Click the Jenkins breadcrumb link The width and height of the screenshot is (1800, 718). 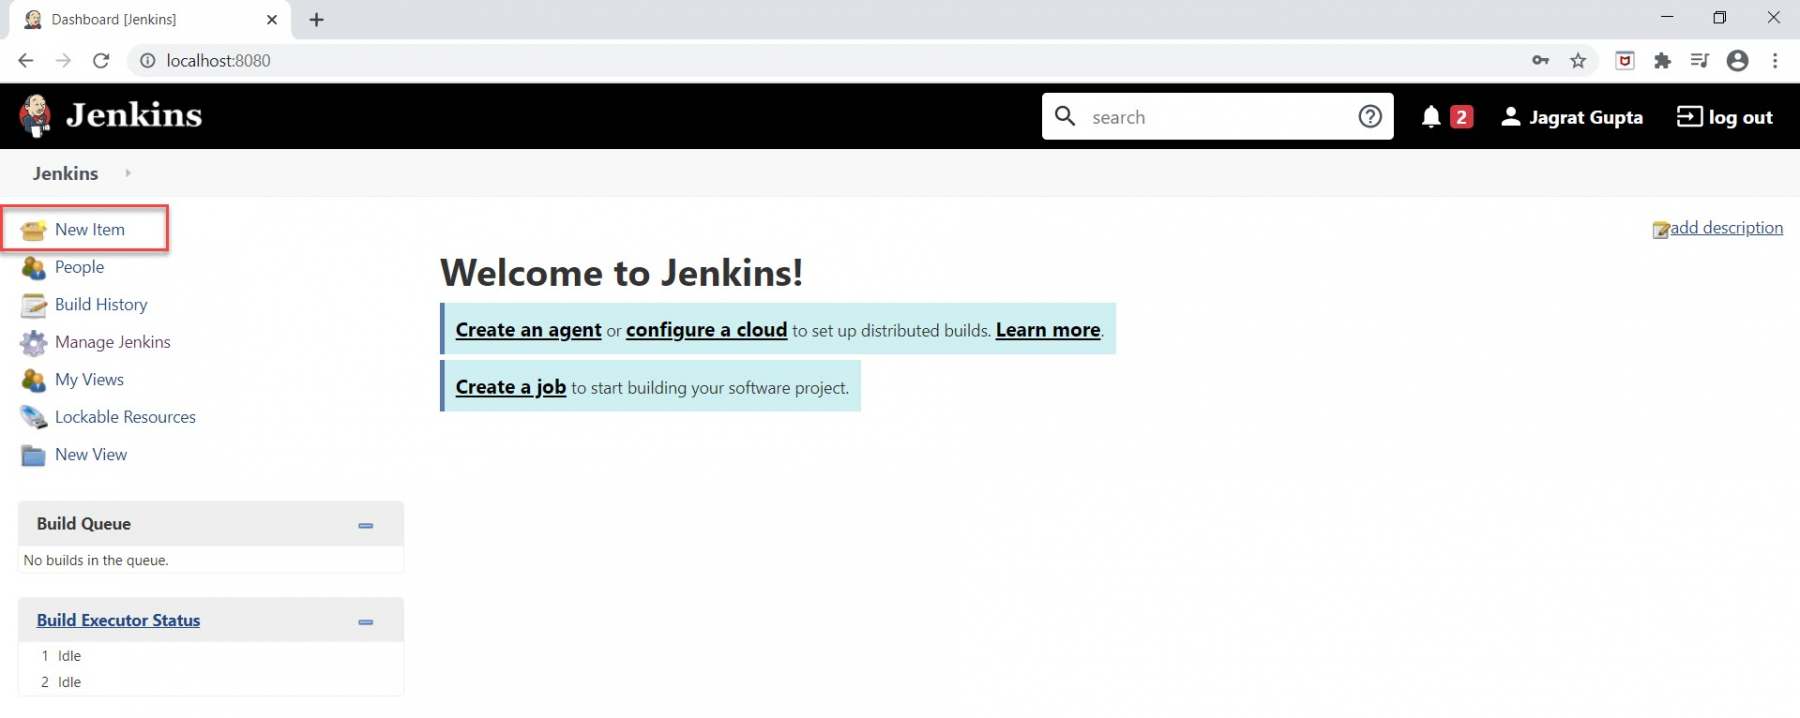tap(66, 173)
